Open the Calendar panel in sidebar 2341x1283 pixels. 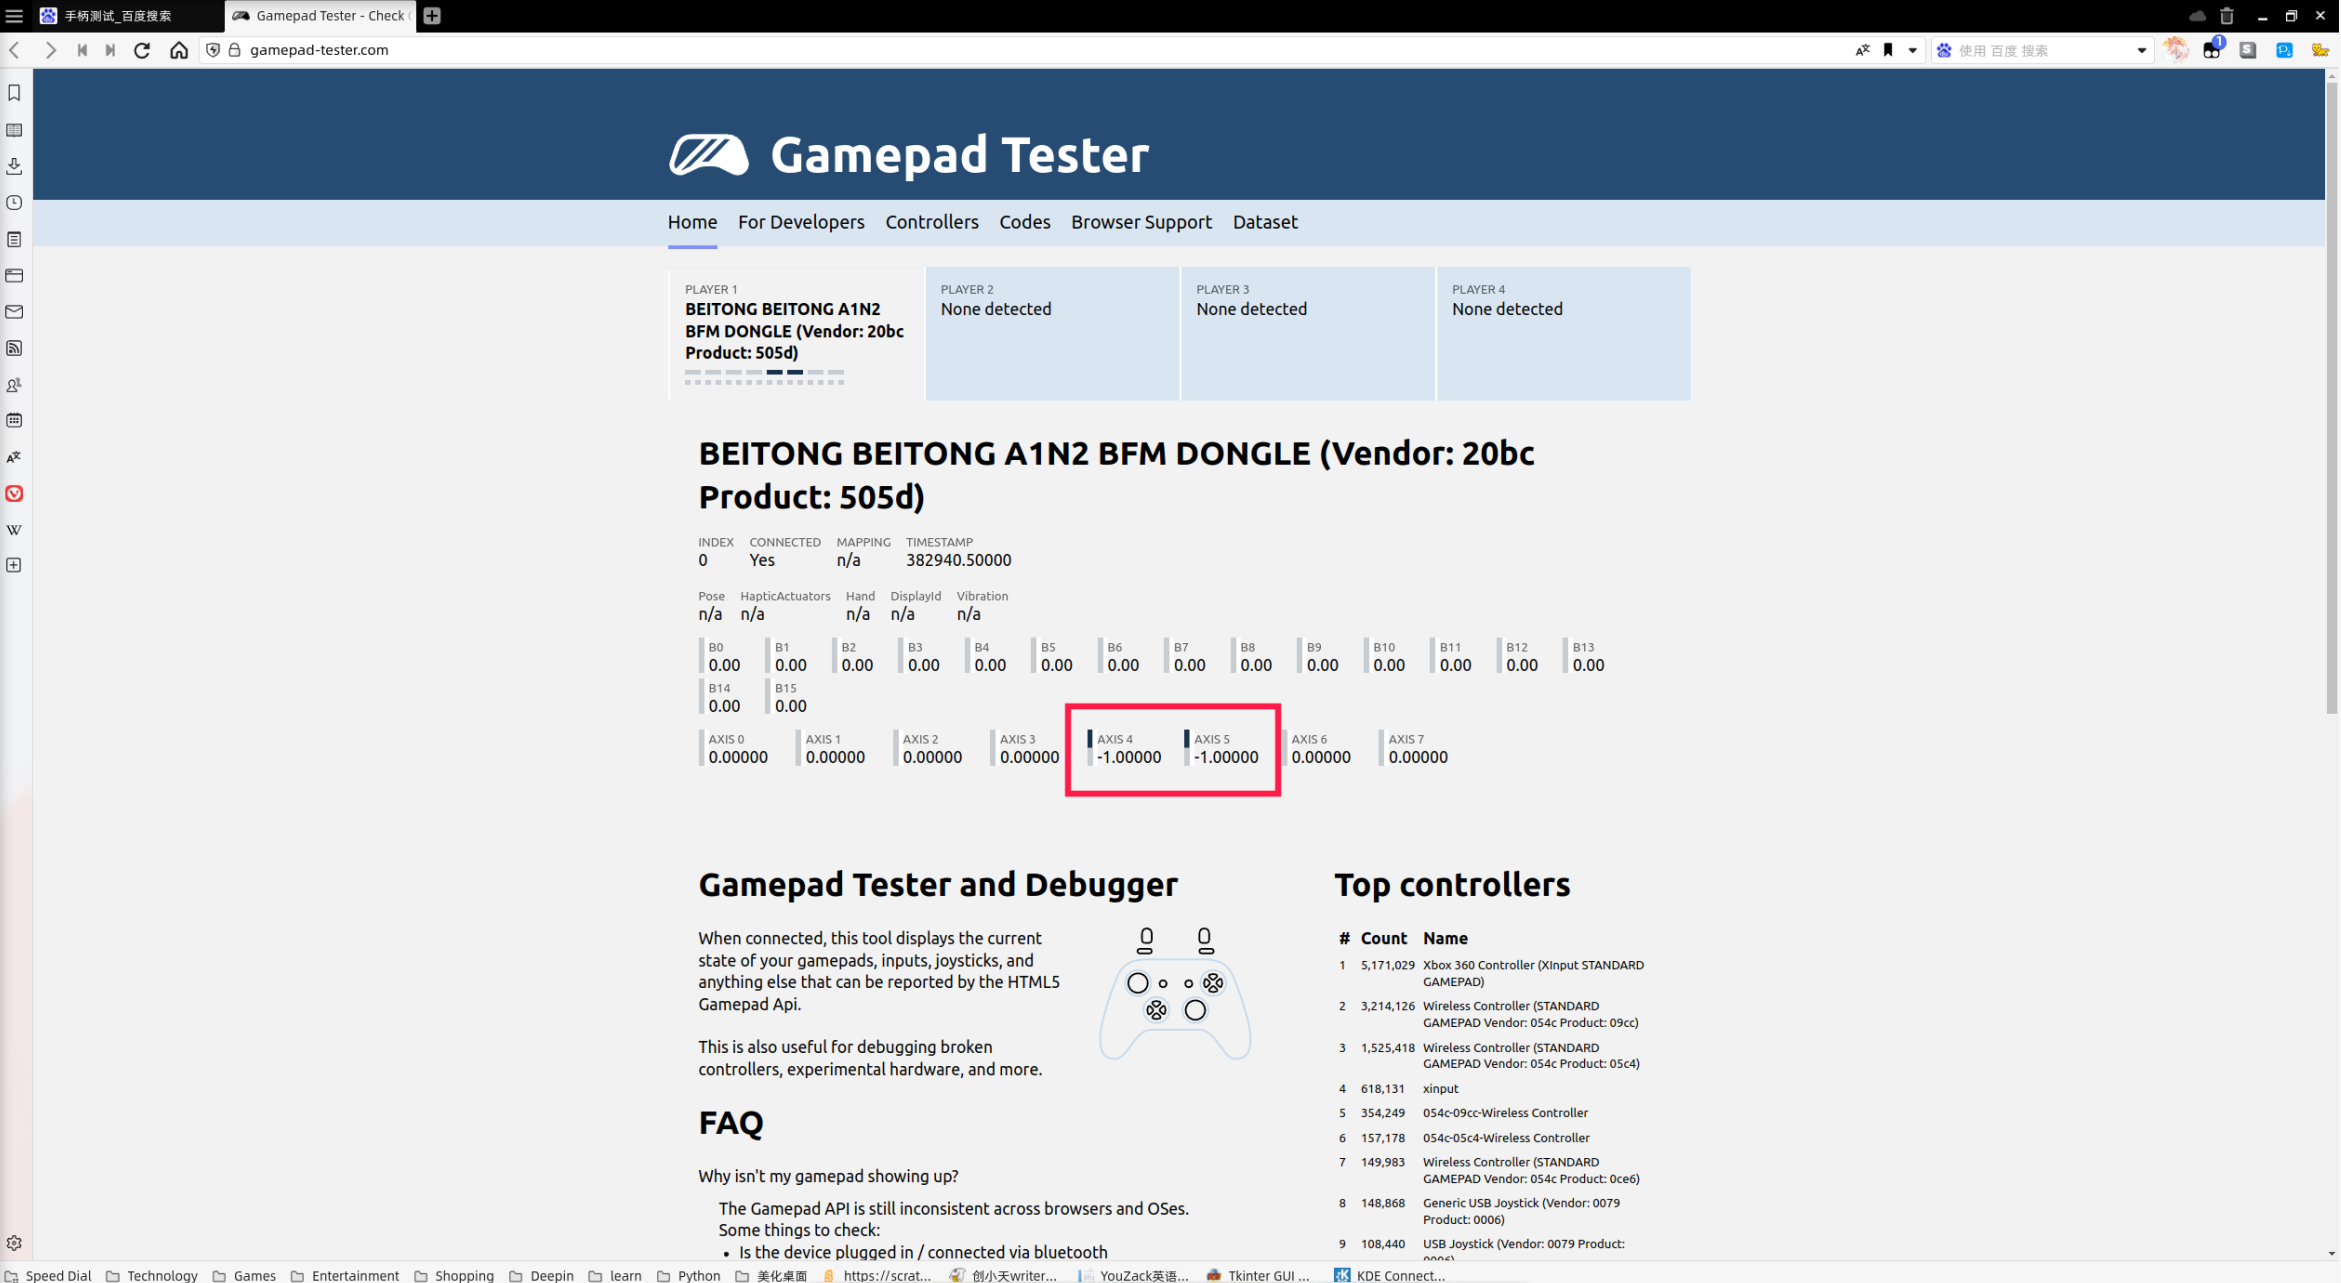14,421
